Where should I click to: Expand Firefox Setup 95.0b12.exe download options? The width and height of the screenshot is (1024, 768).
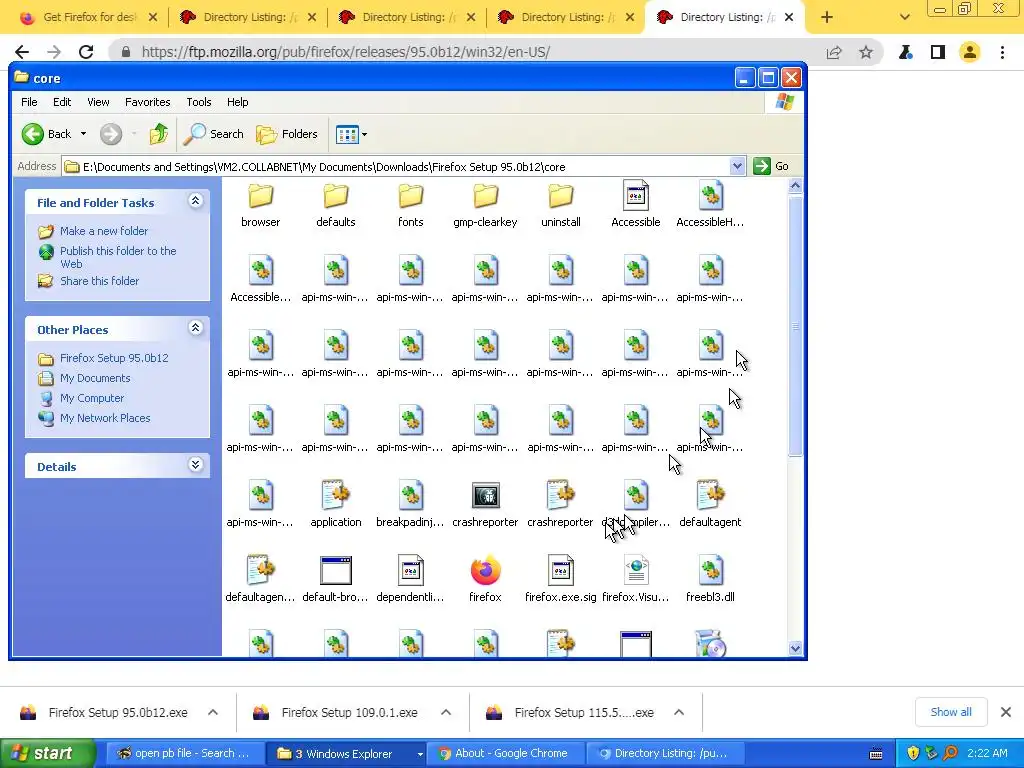(213, 712)
